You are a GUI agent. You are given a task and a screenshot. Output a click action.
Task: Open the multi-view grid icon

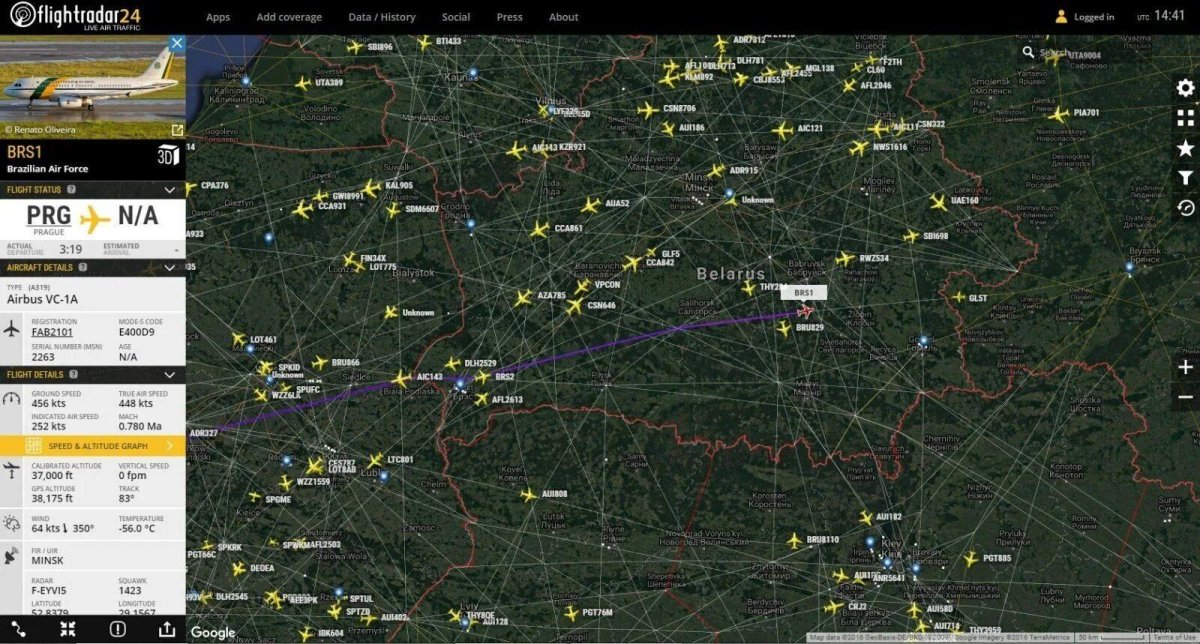tap(1185, 118)
